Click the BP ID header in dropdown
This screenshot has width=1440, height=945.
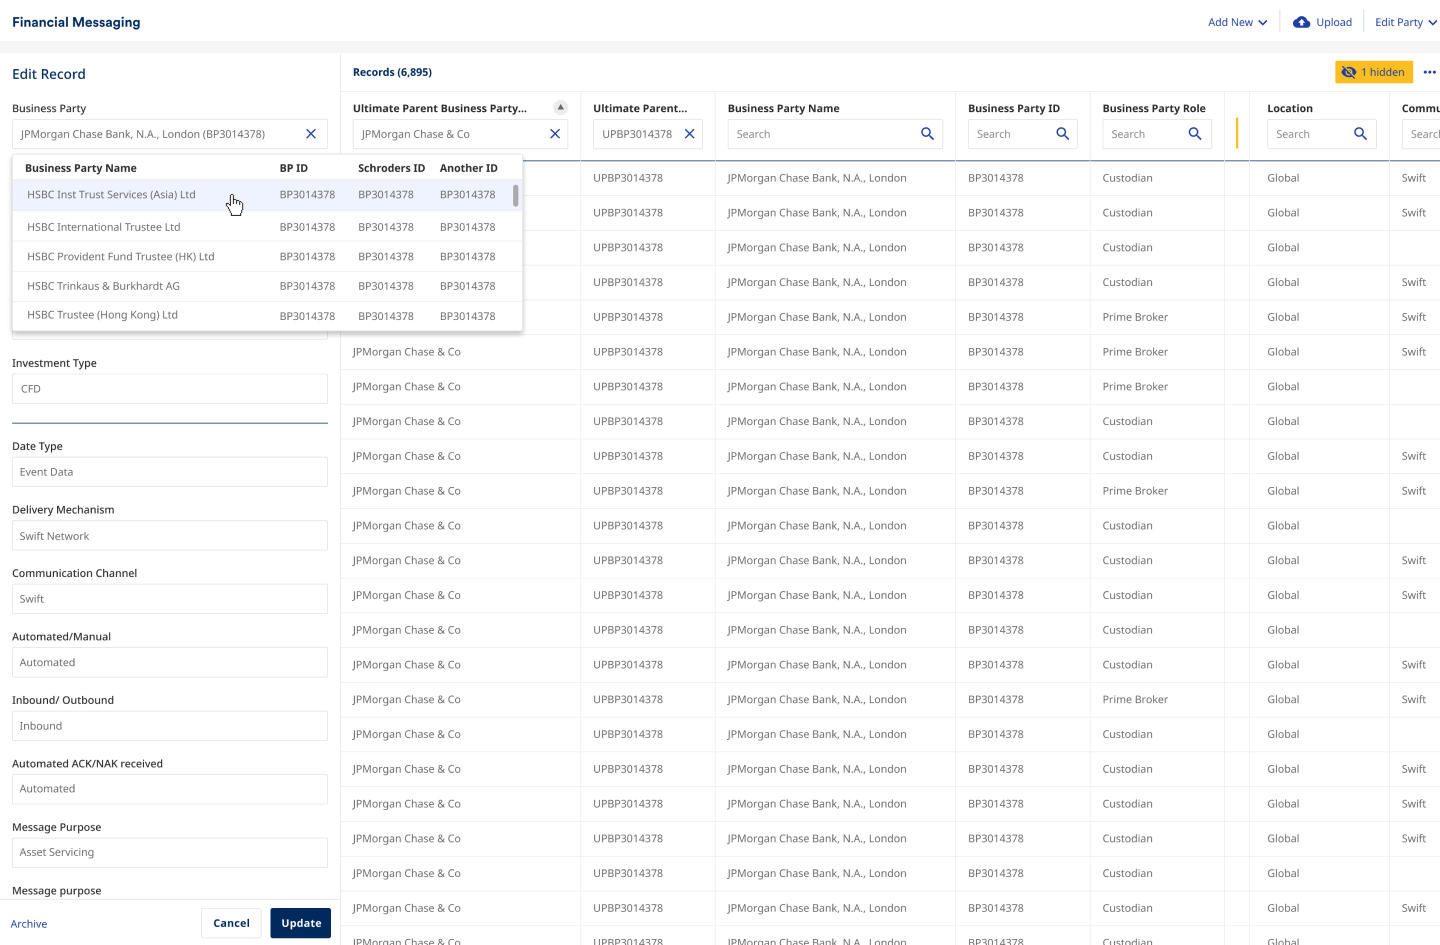click(x=294, y=168)
